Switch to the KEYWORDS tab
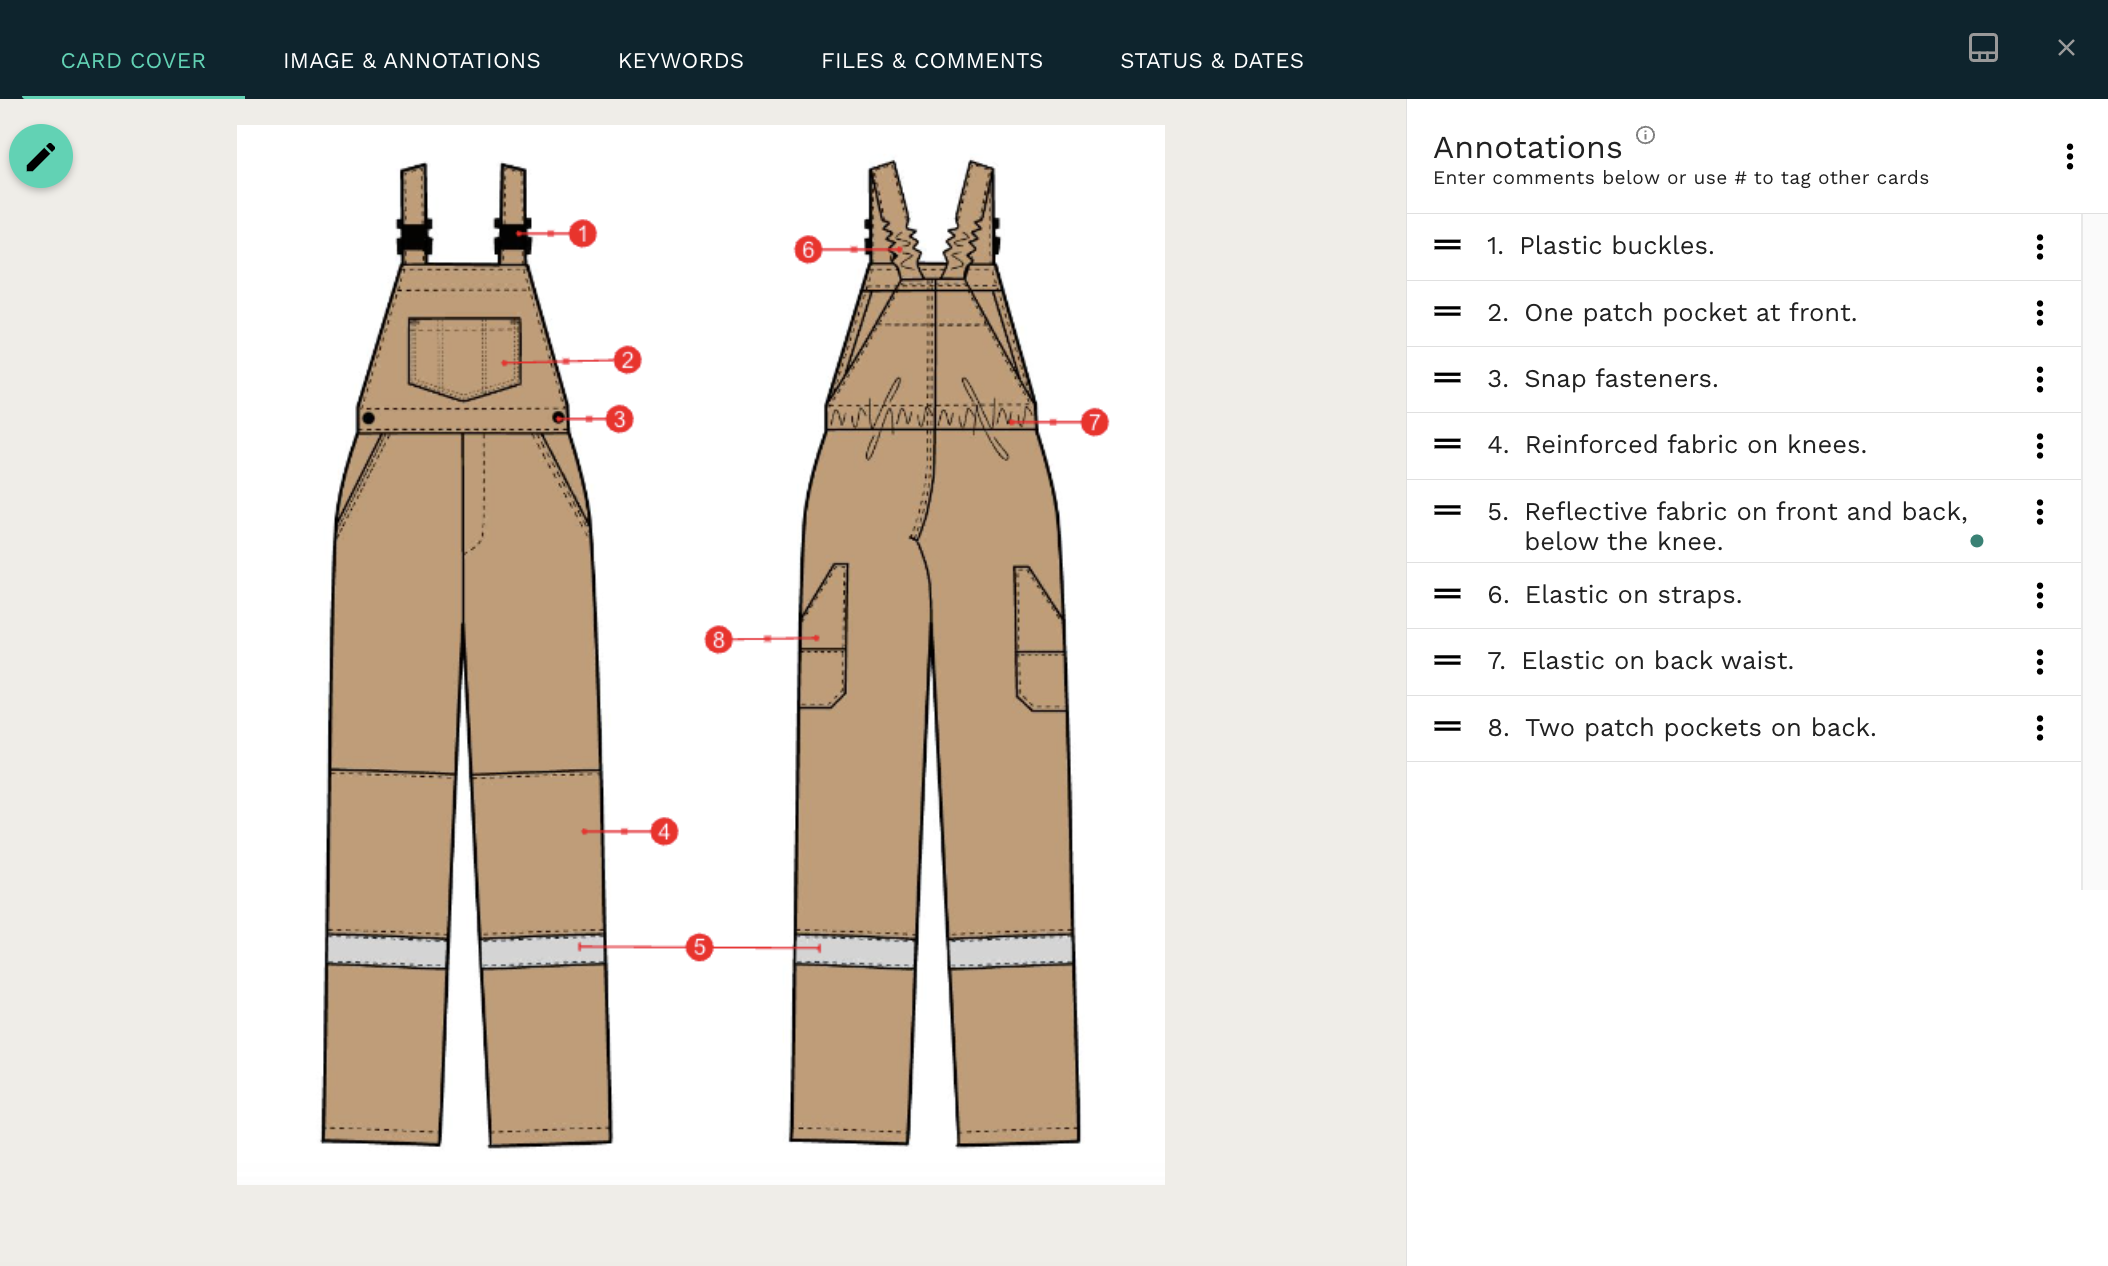2108x1266 pixels. click(681, 60)
